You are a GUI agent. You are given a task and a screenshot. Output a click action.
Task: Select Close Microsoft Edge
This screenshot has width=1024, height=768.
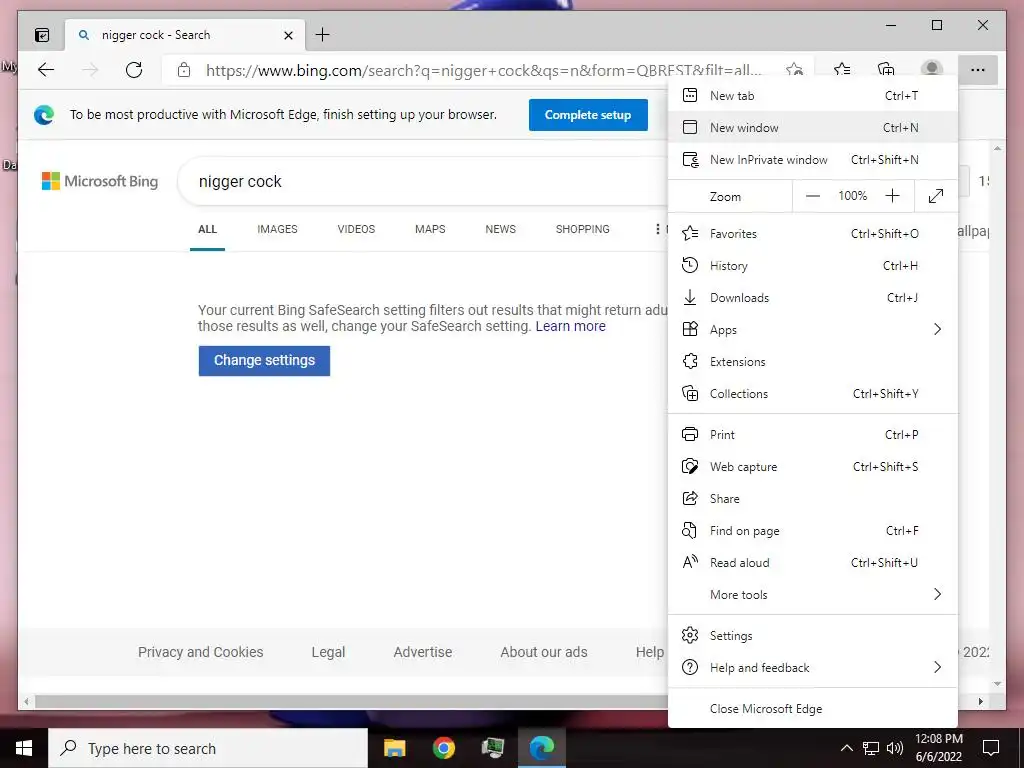click(x=813, y=709)
